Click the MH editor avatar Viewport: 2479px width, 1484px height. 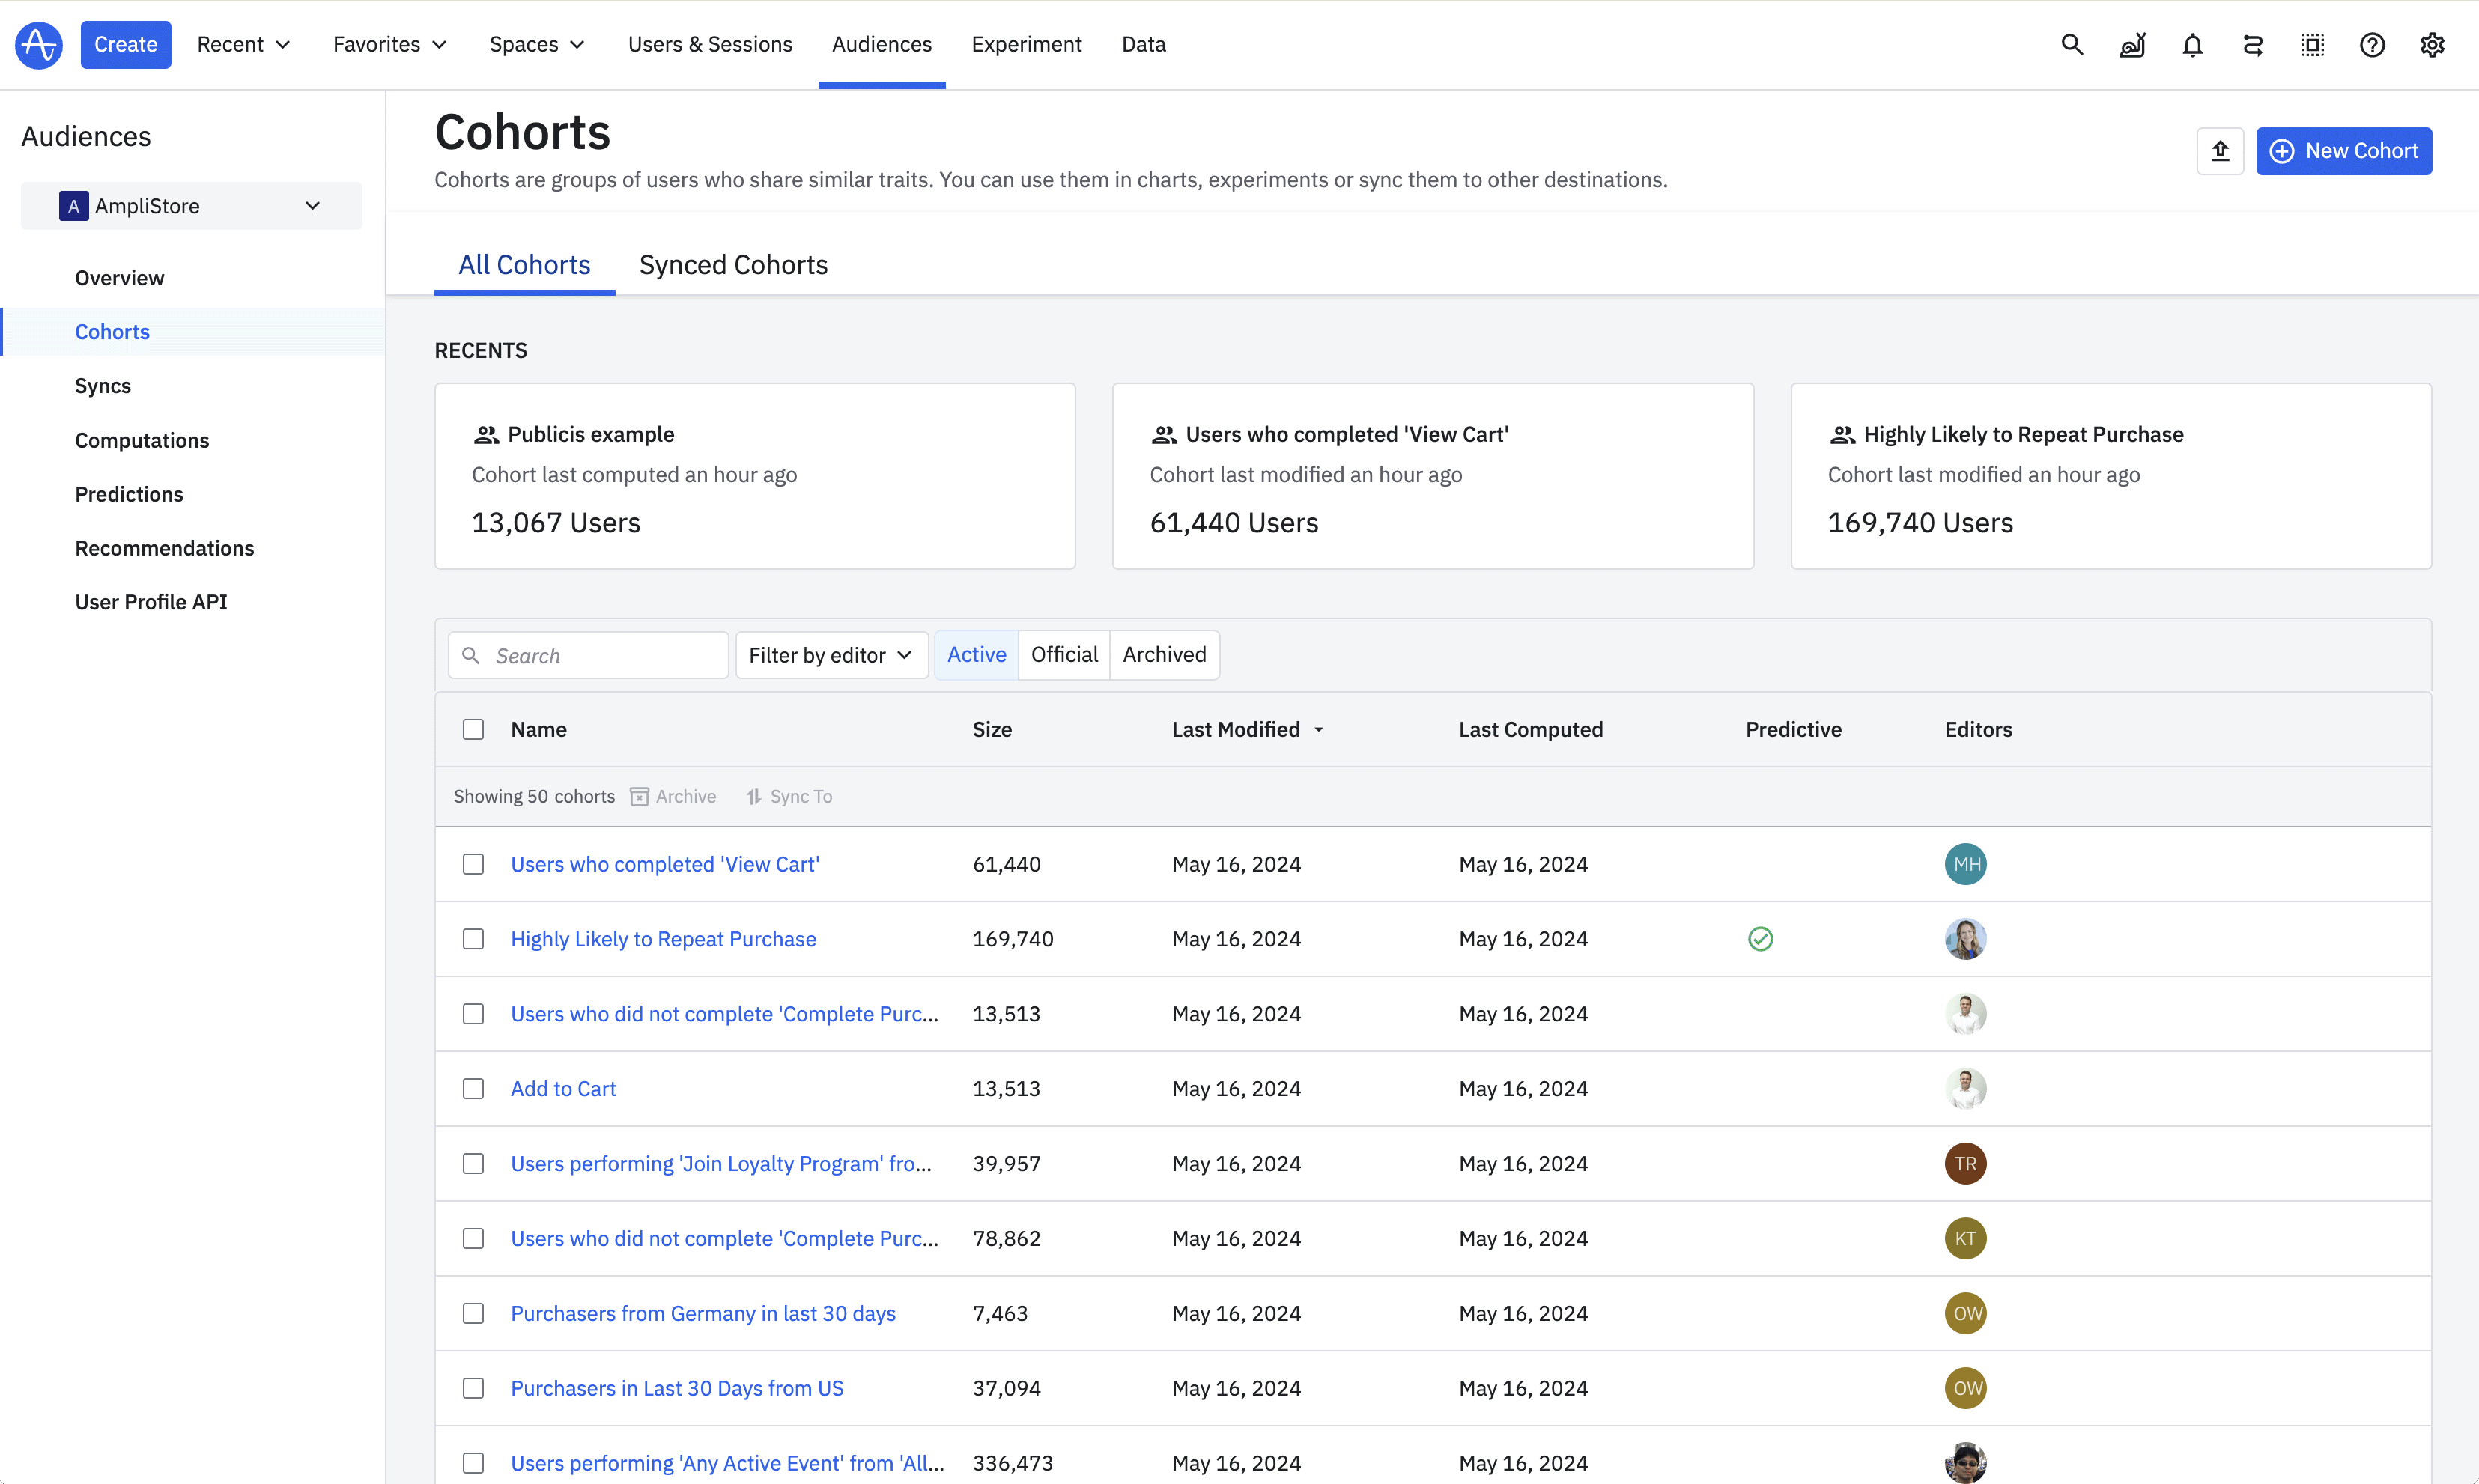click(1965, 864)
